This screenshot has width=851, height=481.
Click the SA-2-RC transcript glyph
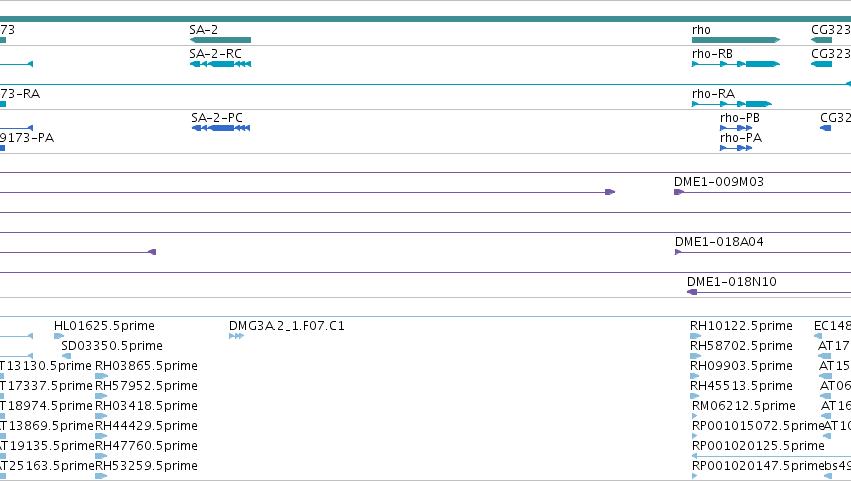coord(220,64)
